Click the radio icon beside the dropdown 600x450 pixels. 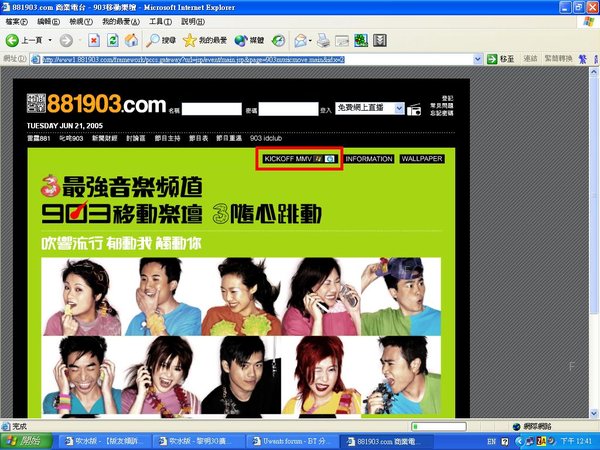click(x=414, y=110)
